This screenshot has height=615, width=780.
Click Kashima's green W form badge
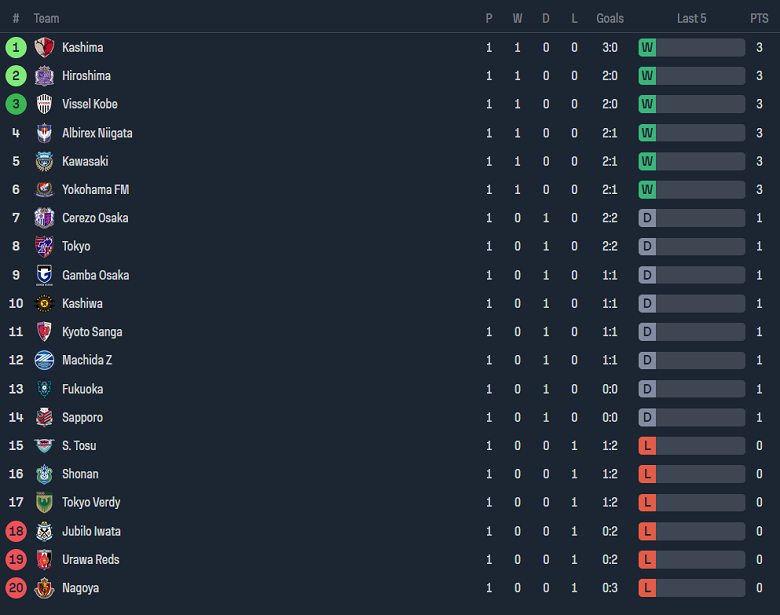click(x=647, y=47)
